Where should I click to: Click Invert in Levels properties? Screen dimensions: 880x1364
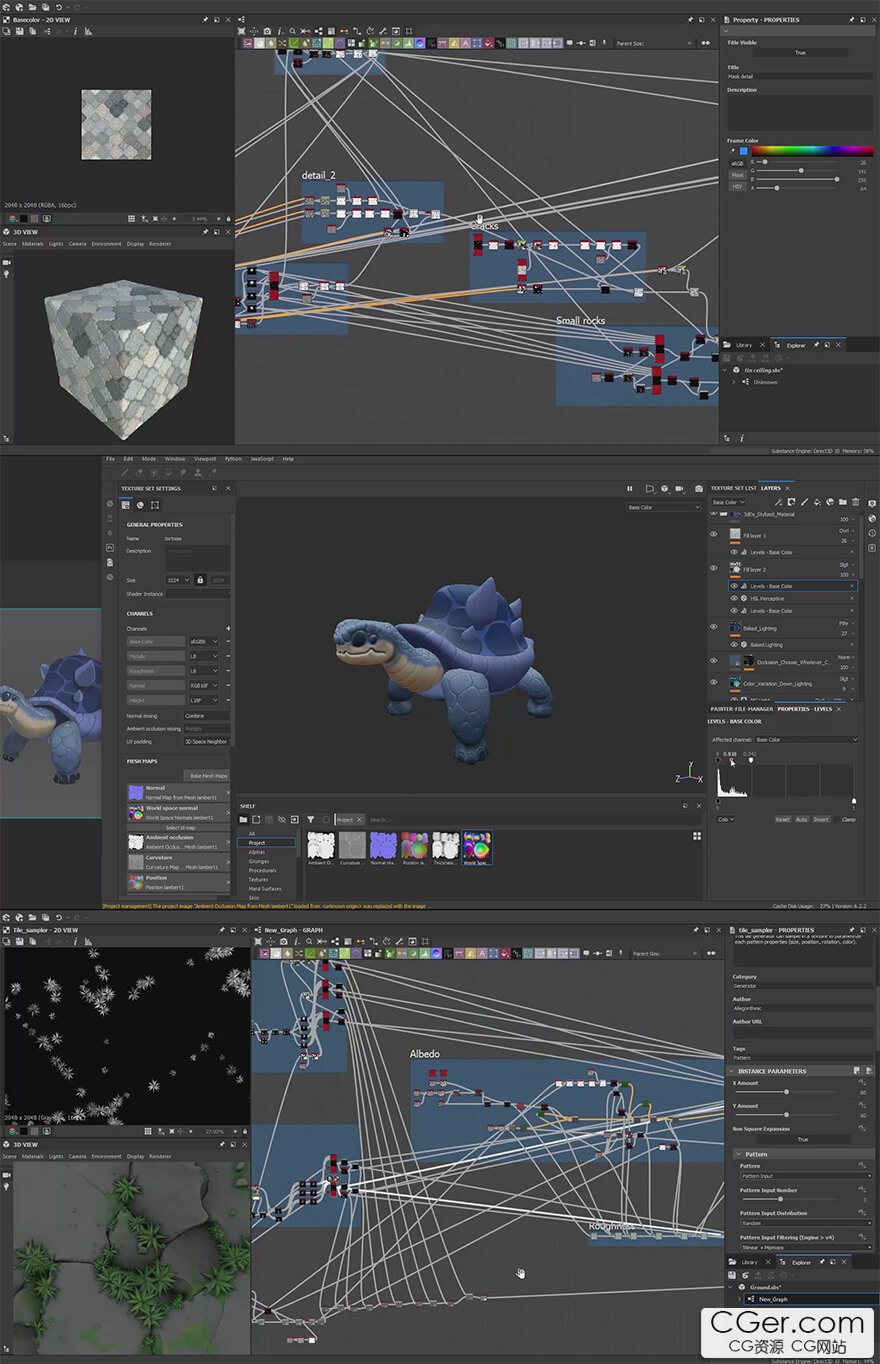[821, 819]
